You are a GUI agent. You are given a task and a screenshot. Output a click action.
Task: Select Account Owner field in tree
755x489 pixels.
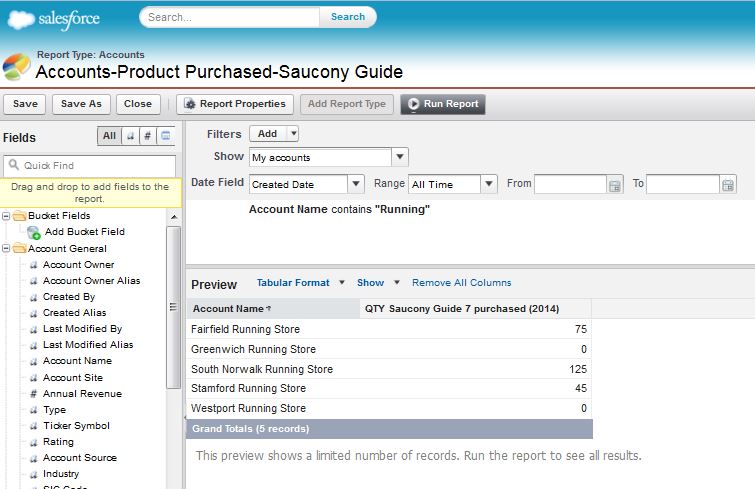tap(78, 264)
